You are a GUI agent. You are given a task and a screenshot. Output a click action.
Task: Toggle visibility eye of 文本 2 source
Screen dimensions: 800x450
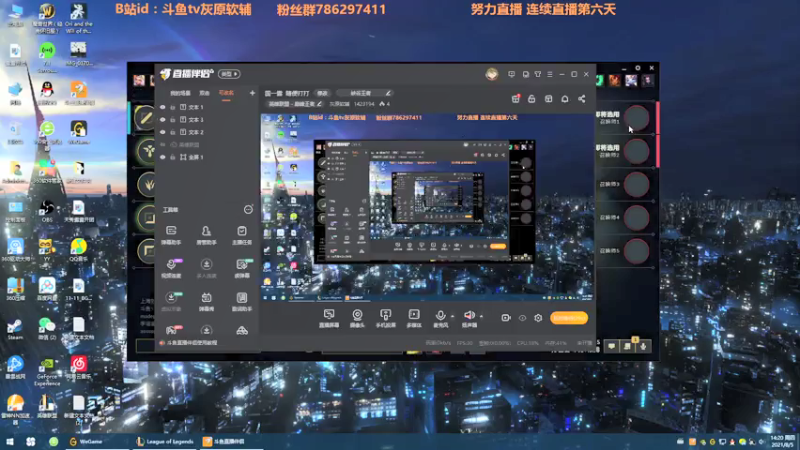163,132
